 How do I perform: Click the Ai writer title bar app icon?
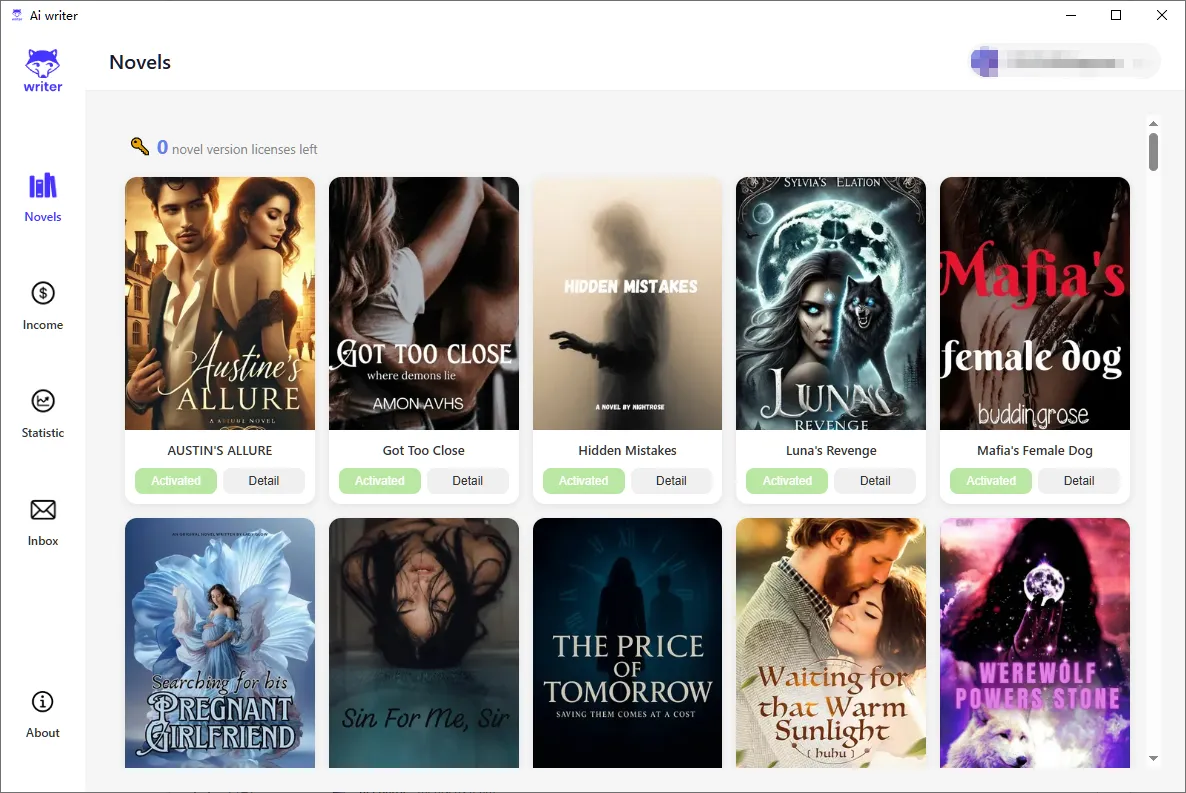click(x=17, y=15)
